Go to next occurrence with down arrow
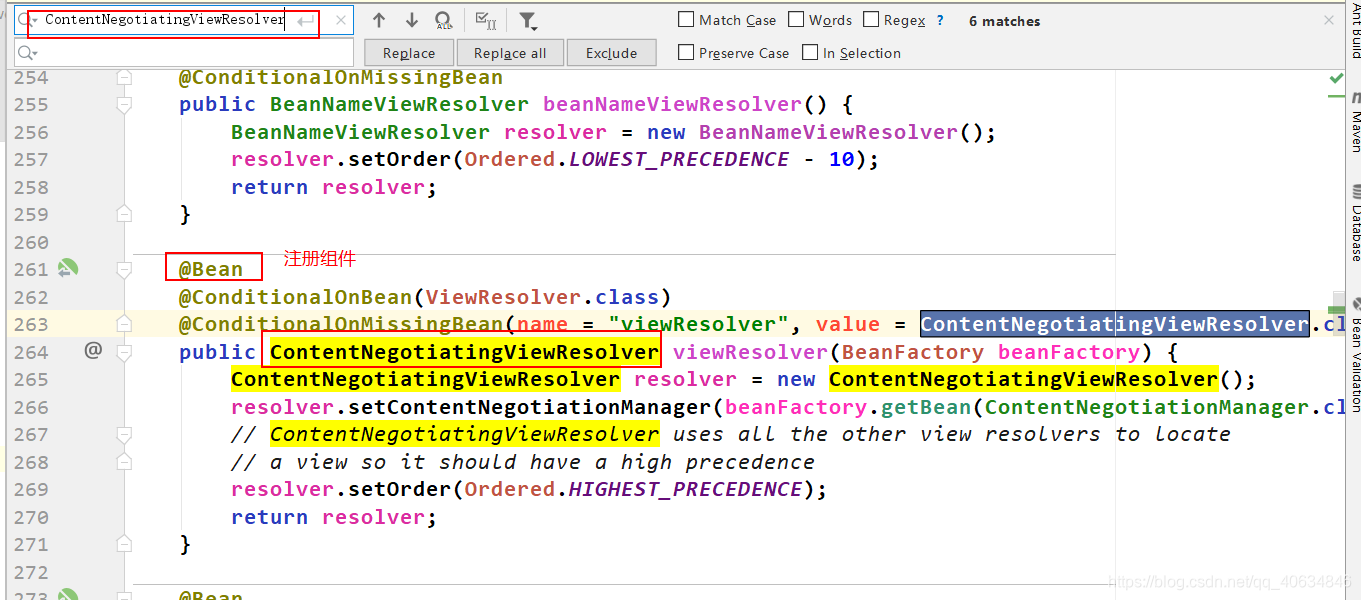This screenshot has height=600, width=1361. pos(412,20)
